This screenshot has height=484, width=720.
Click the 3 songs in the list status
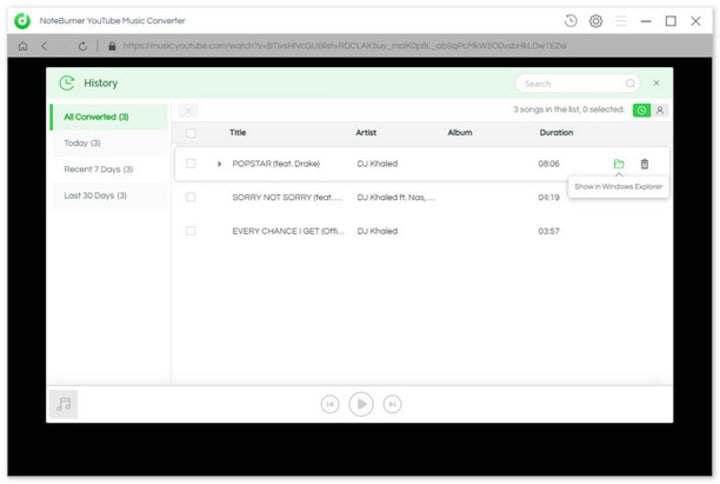568,110
